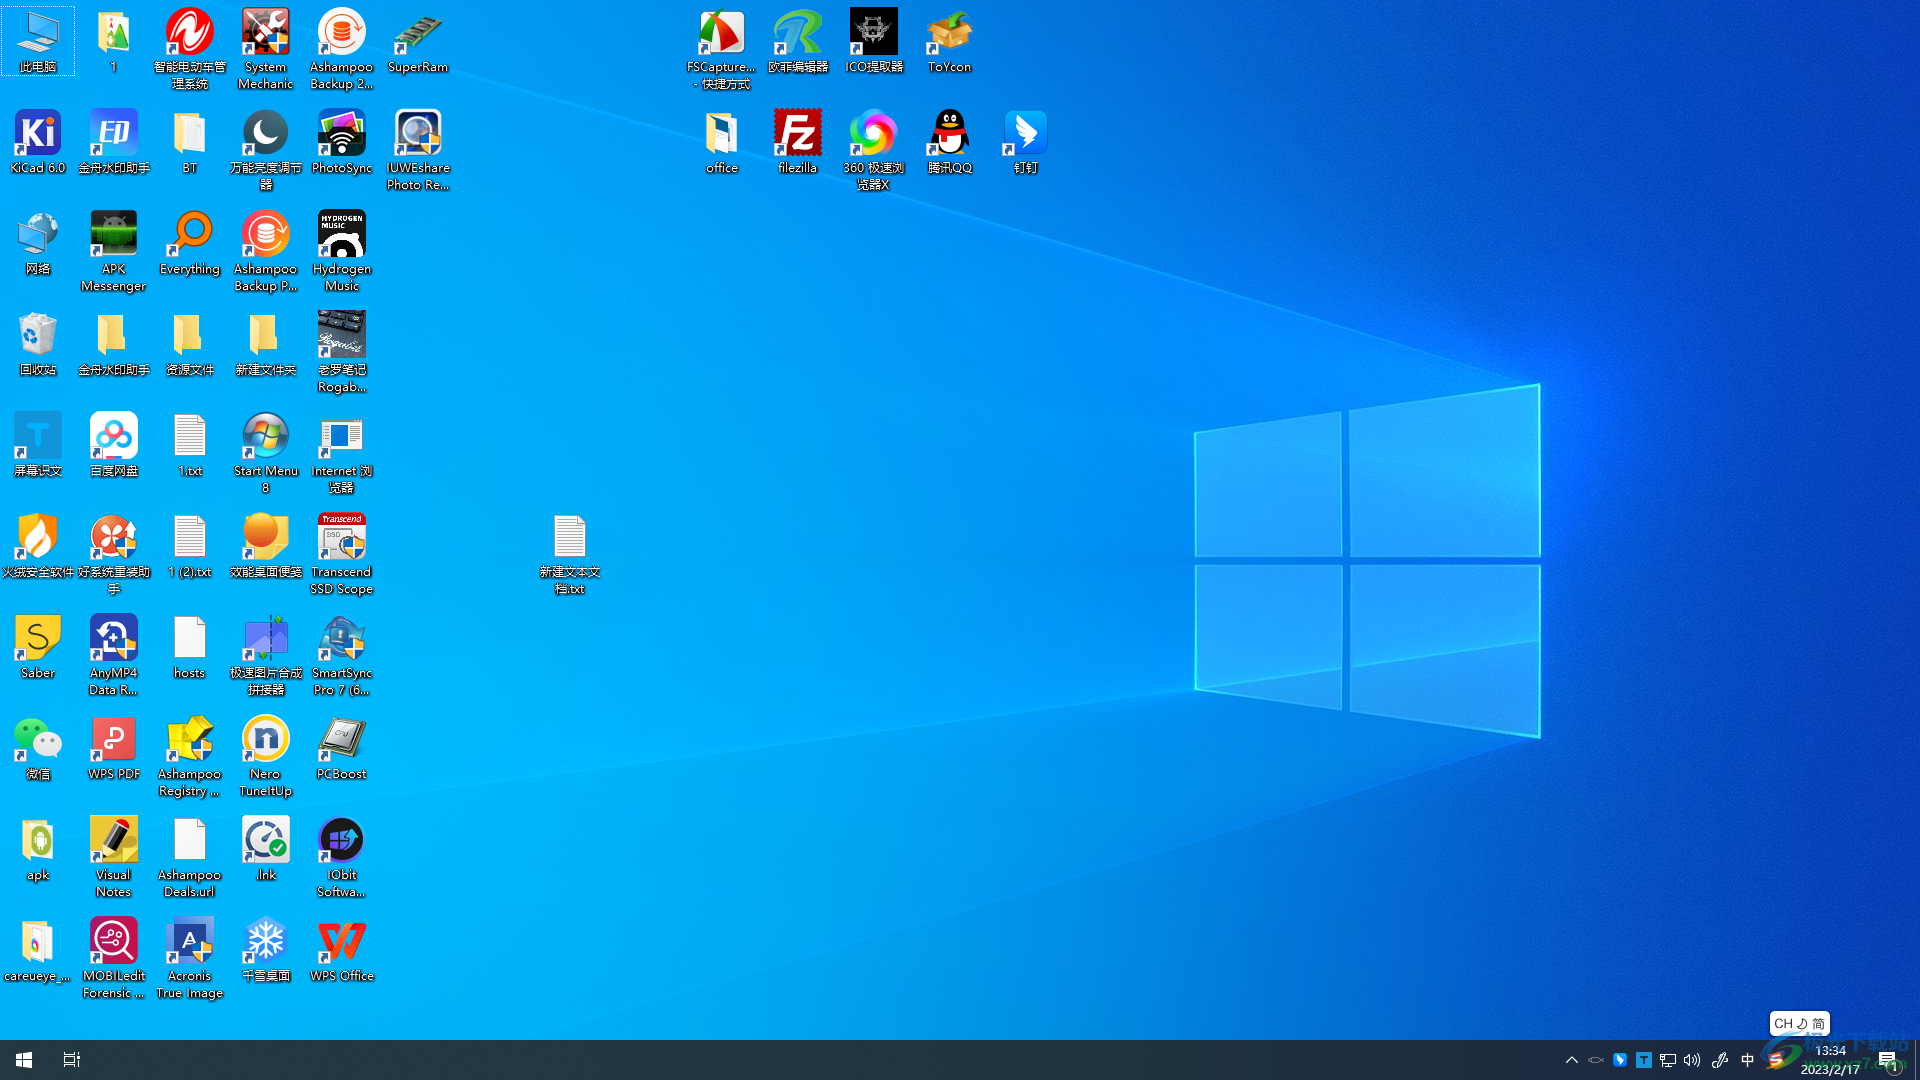Select the 屏幕识文 icon
The image size is (1920, 1080).
click(38, 445)
